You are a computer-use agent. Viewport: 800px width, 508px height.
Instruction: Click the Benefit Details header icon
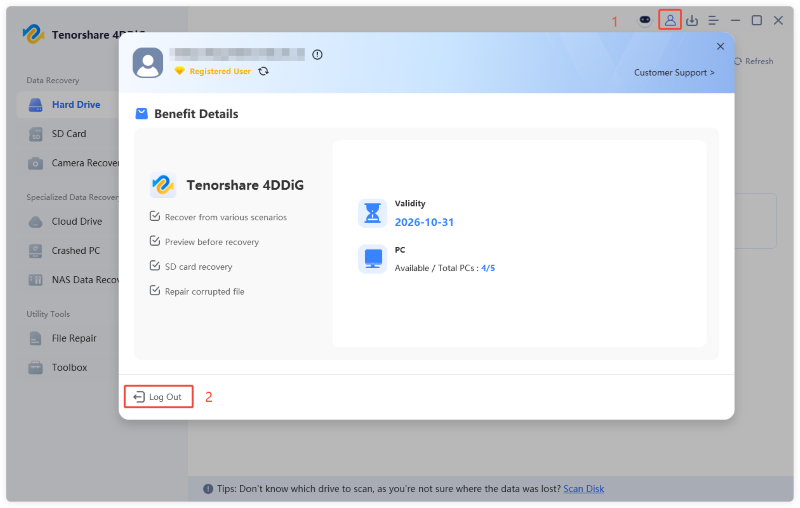pyautogui.click(x=141, y=113)
